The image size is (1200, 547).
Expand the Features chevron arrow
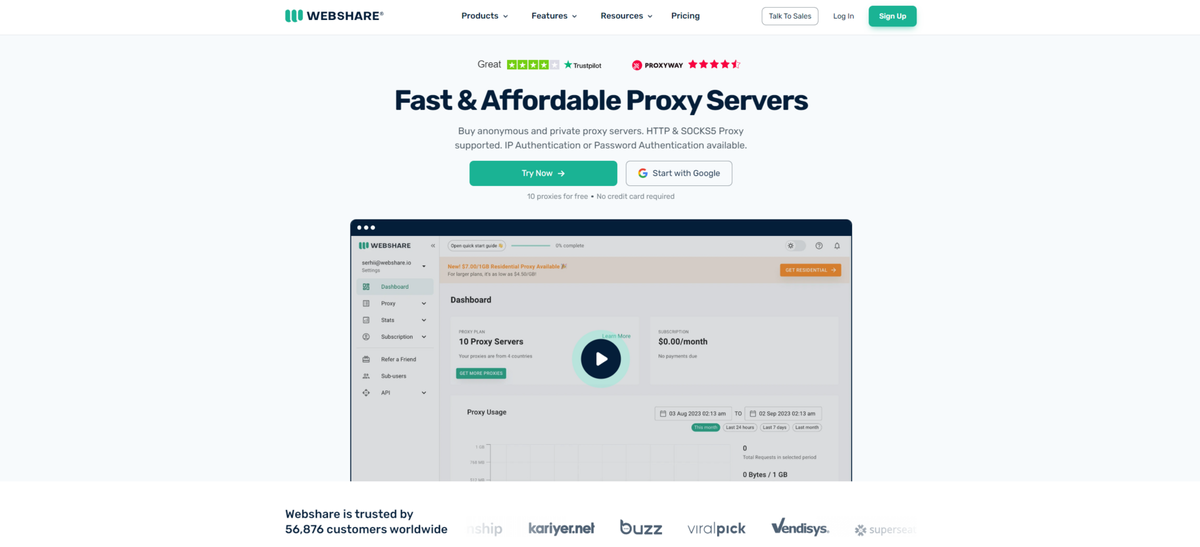click(x=574, y=17)
